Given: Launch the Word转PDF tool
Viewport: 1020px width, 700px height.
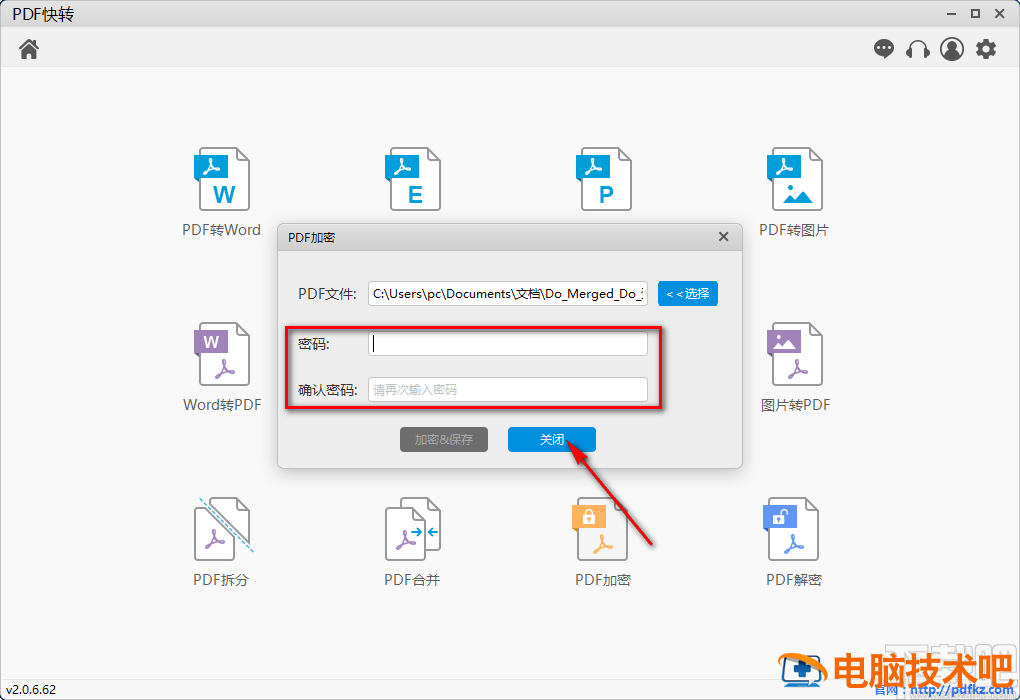Looking at the screenshot, I should [222, 368].
